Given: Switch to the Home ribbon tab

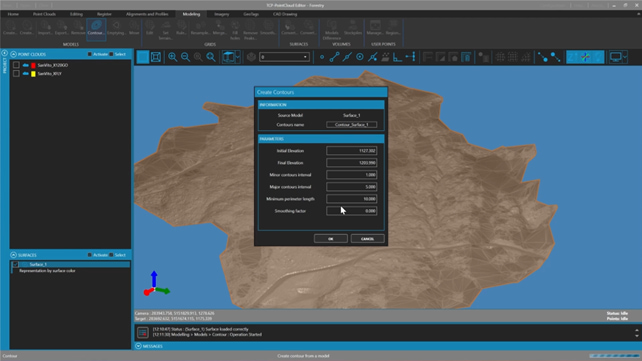Looking at the screenshot, I should point(13,14).
